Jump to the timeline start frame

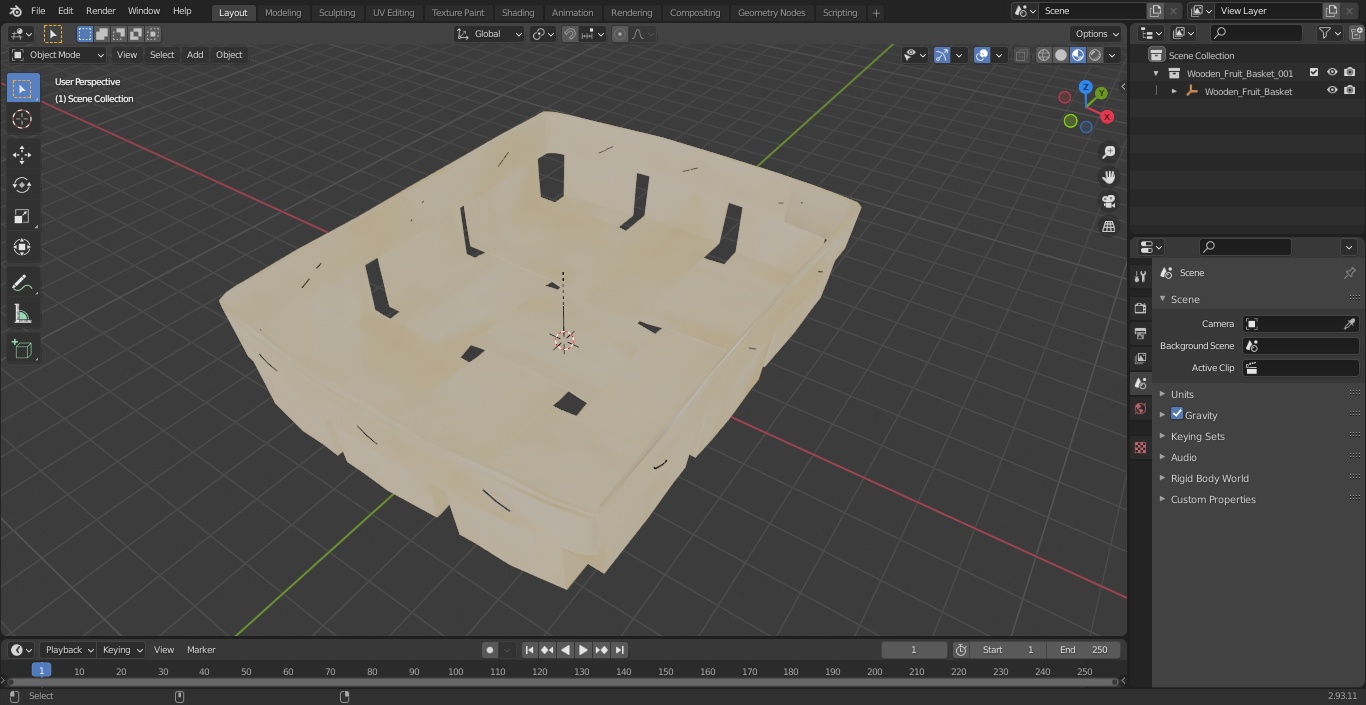pyautogui.click(x=530, y=650)
